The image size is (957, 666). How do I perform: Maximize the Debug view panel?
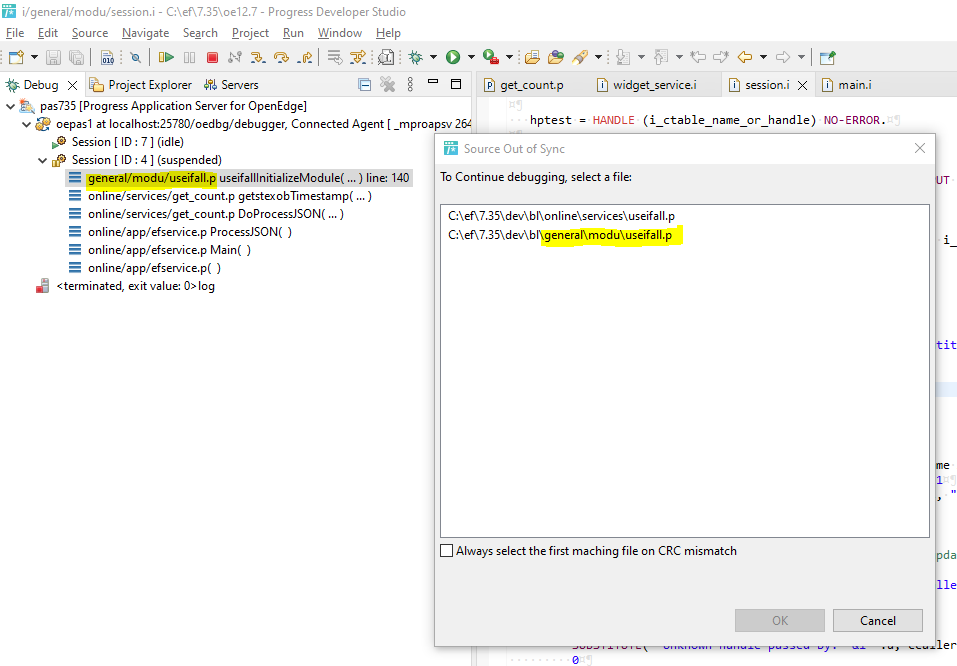click(x=456, y=84)
